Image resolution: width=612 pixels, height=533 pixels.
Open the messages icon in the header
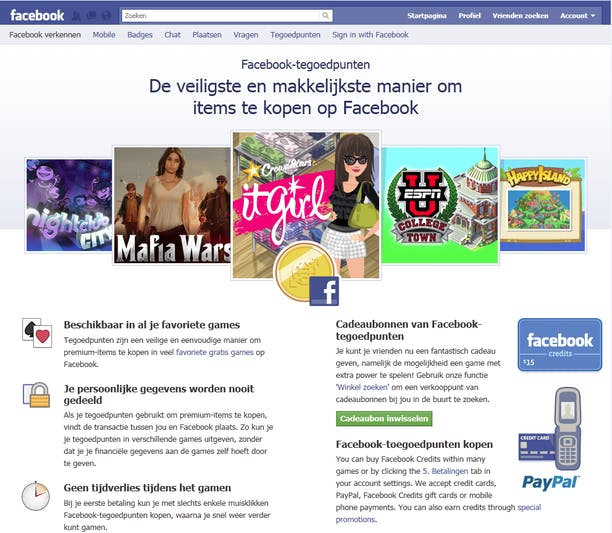(91, 16)
